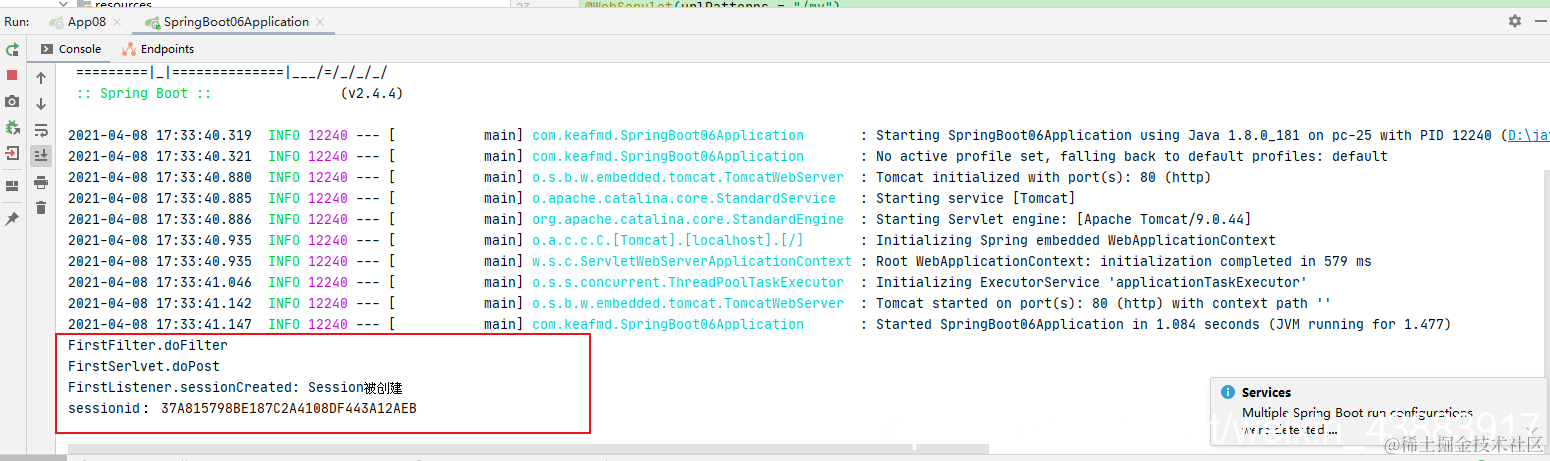Click the 'org.apache.catalina.core.StandardEngine' logger name

tap(687, 219)
